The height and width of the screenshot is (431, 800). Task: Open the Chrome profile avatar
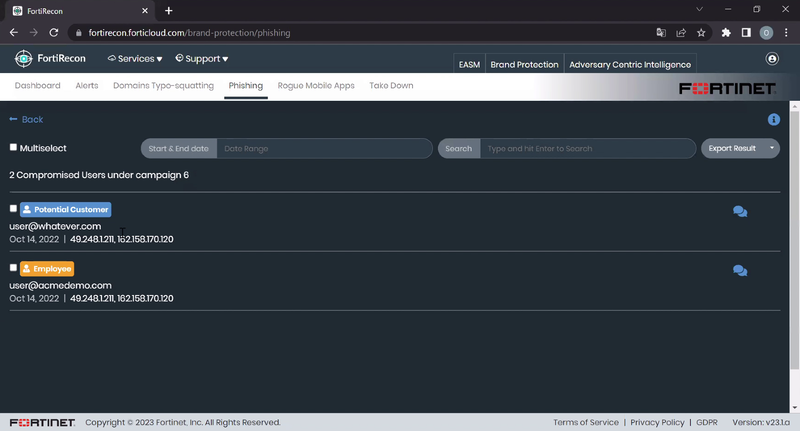coord(766,33)
